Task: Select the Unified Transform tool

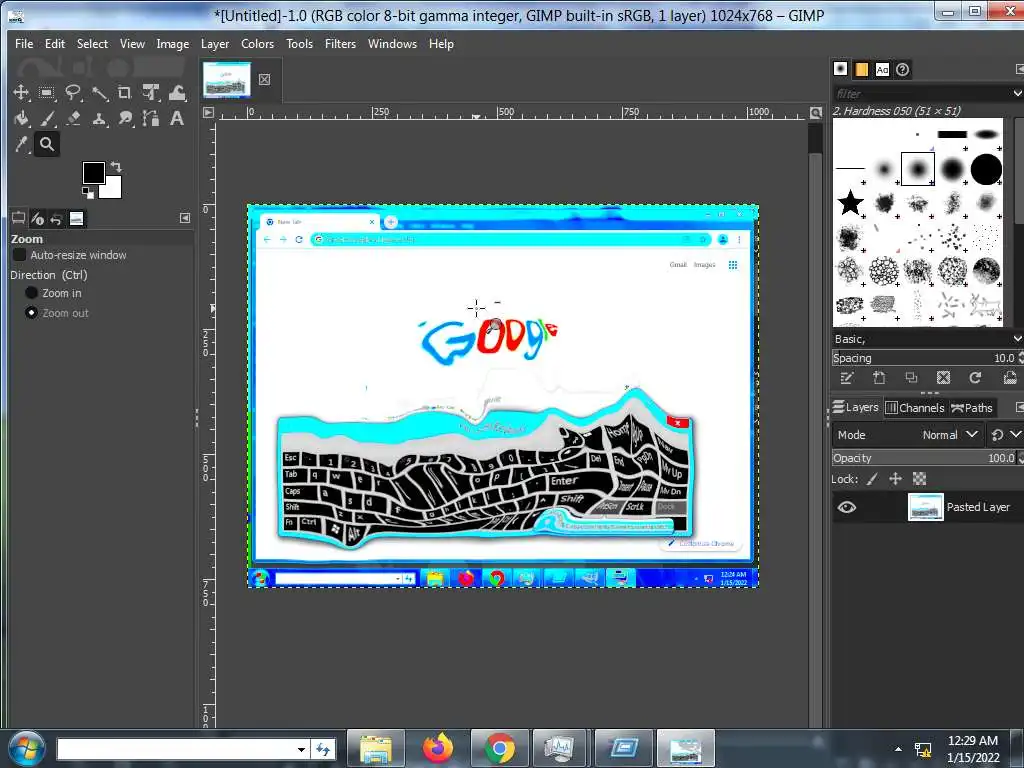Action: [151, 92]
